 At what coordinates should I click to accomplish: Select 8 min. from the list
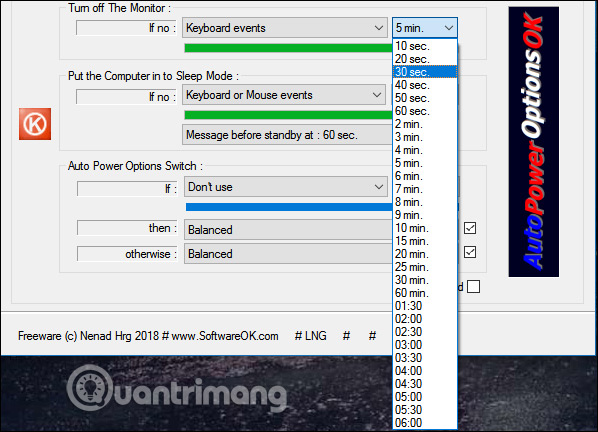[425, 202]
